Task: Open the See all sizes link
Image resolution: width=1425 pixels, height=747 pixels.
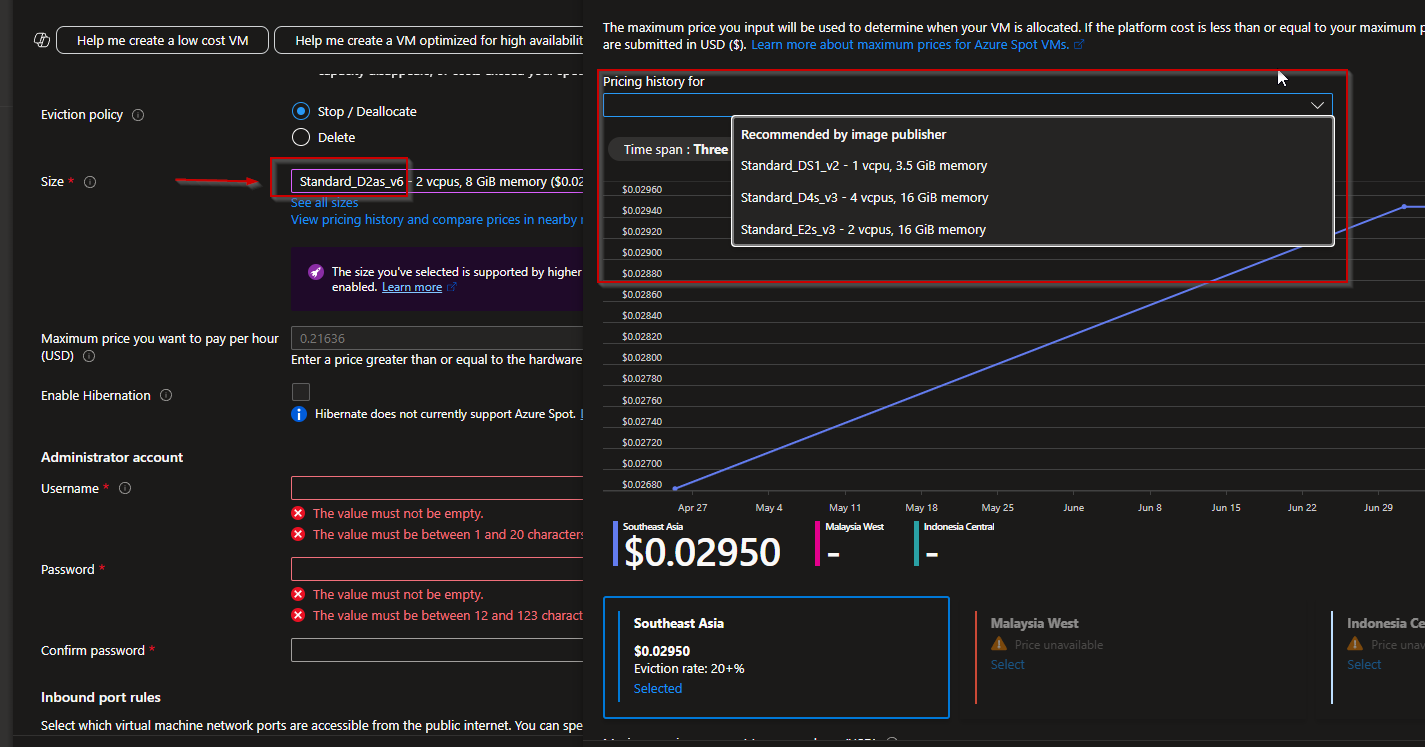Action: click(x=324, y=202)
